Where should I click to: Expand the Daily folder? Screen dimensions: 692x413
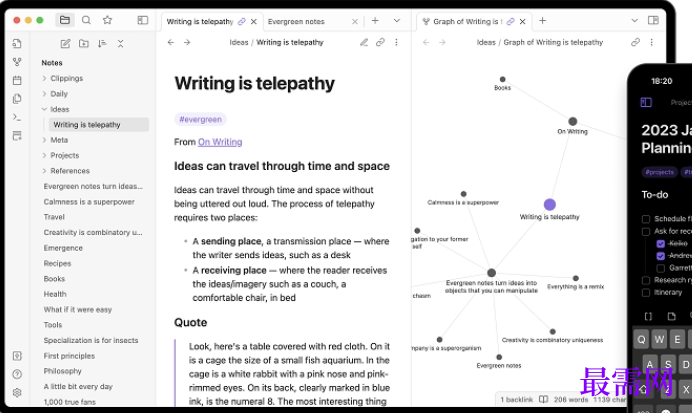coord(44,94)
